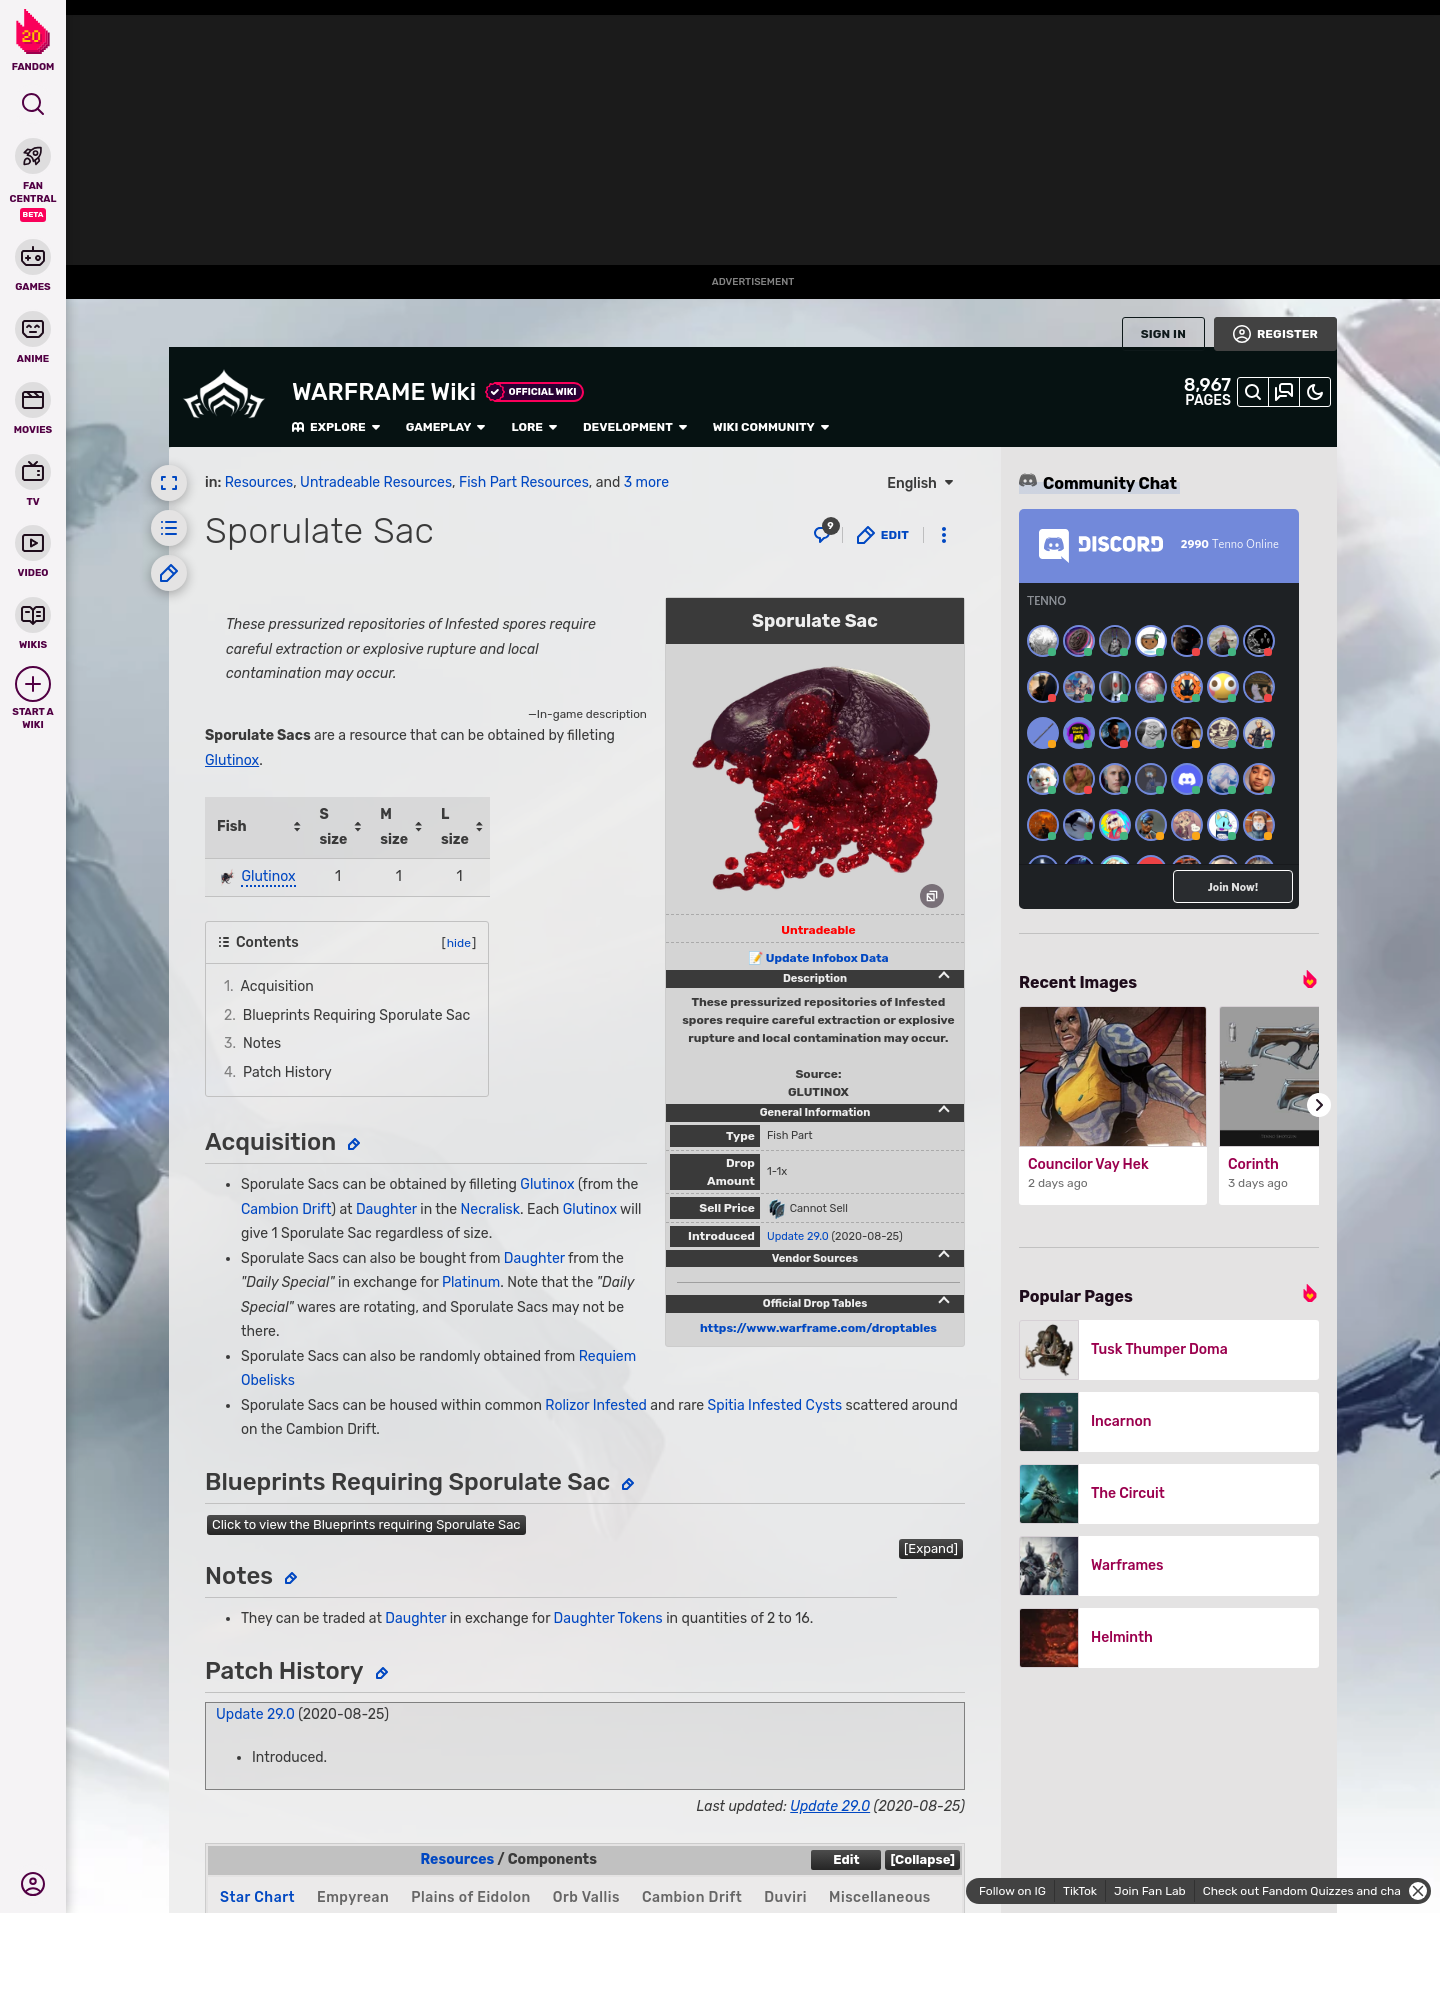
Task: Open the Games controller icon
Action: 33,257
